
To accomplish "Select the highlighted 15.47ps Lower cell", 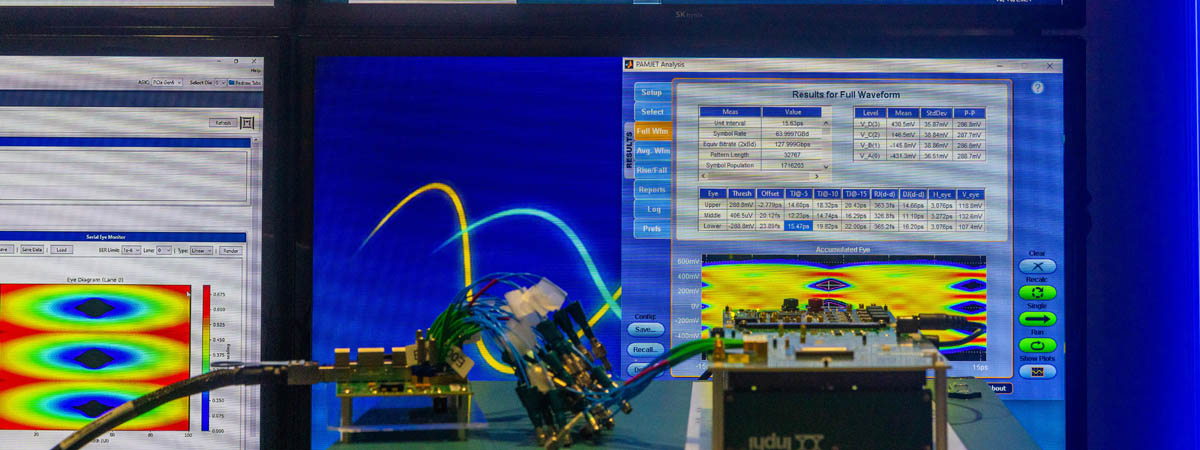I will [799, 227].
